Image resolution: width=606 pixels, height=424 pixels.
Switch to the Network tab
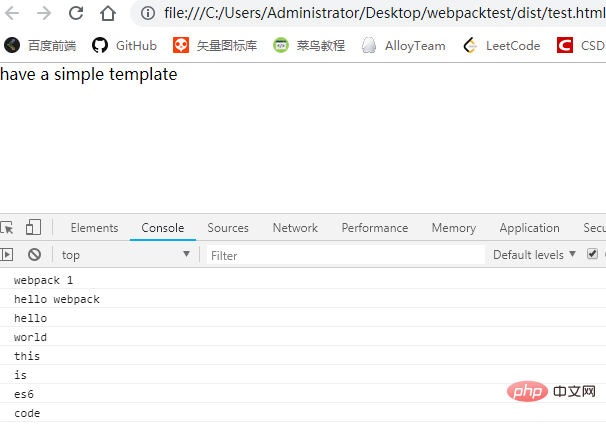295,228
